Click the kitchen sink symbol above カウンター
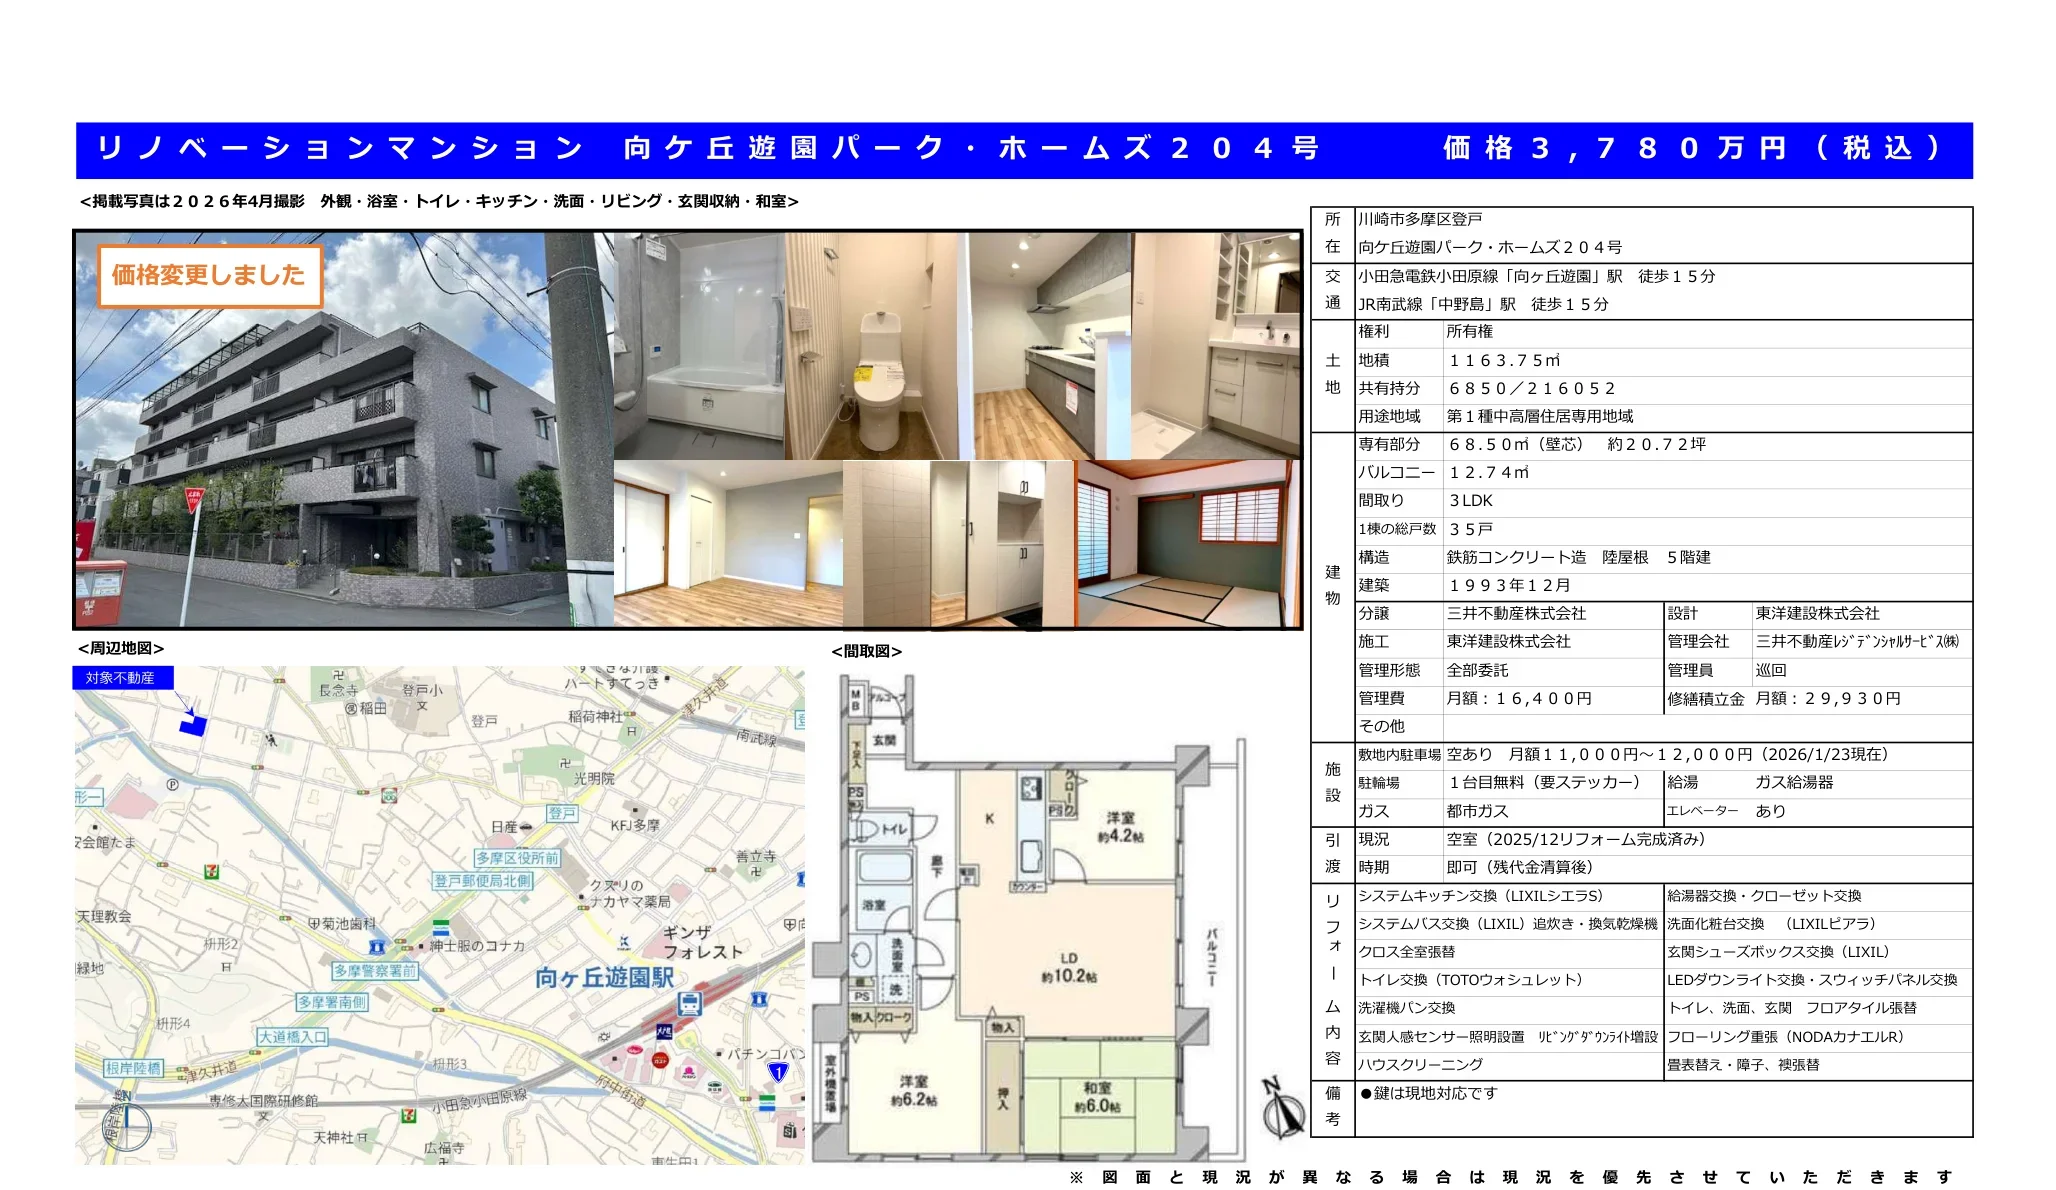 (1031, 858)
